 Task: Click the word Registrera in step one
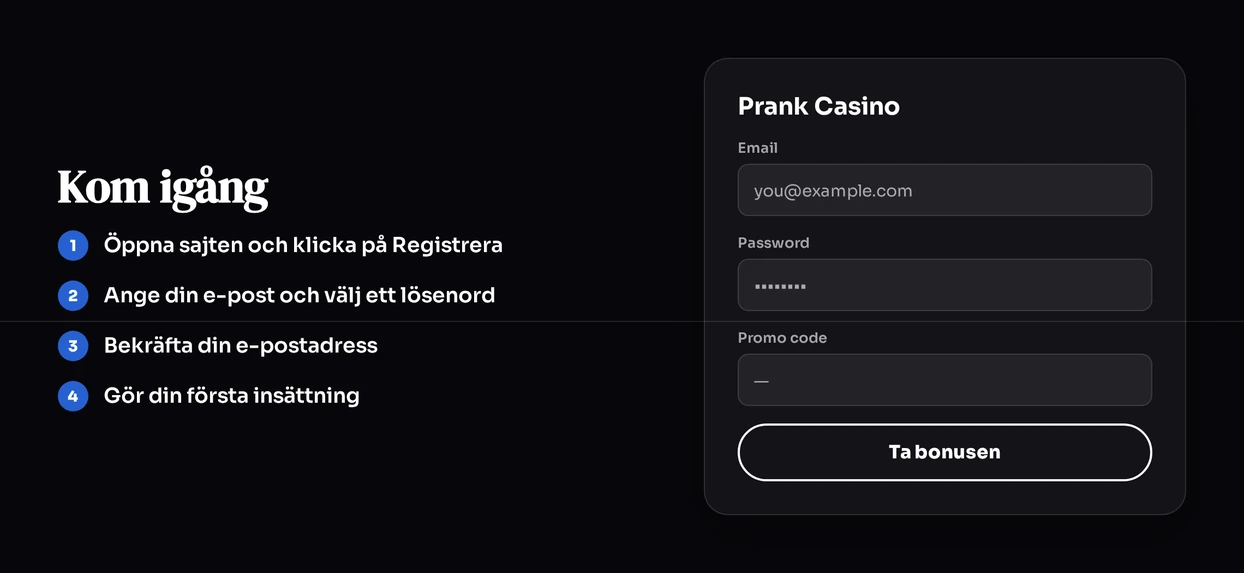pos(447,245)
